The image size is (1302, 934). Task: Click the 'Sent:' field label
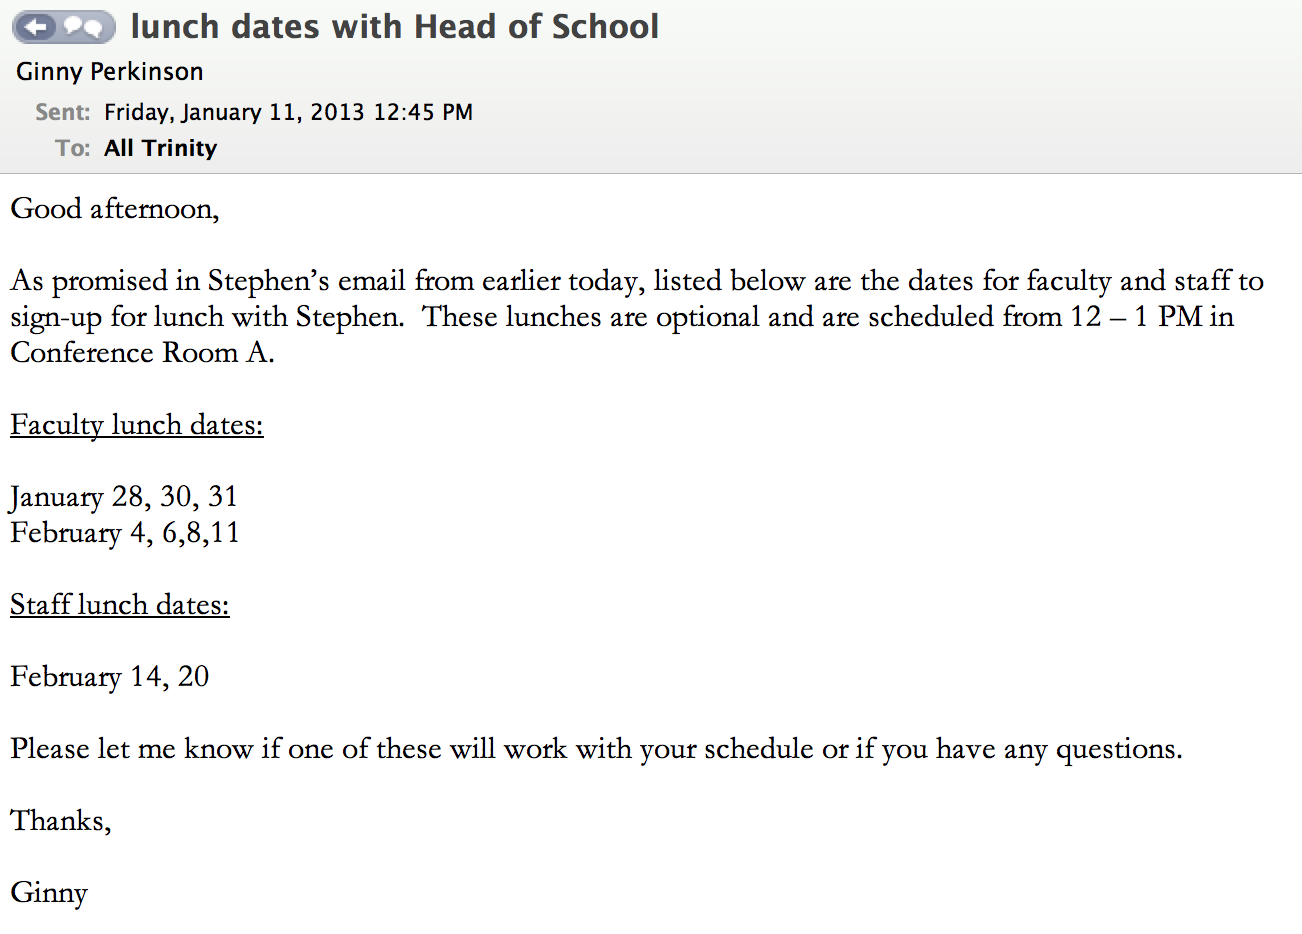point(63,112)
